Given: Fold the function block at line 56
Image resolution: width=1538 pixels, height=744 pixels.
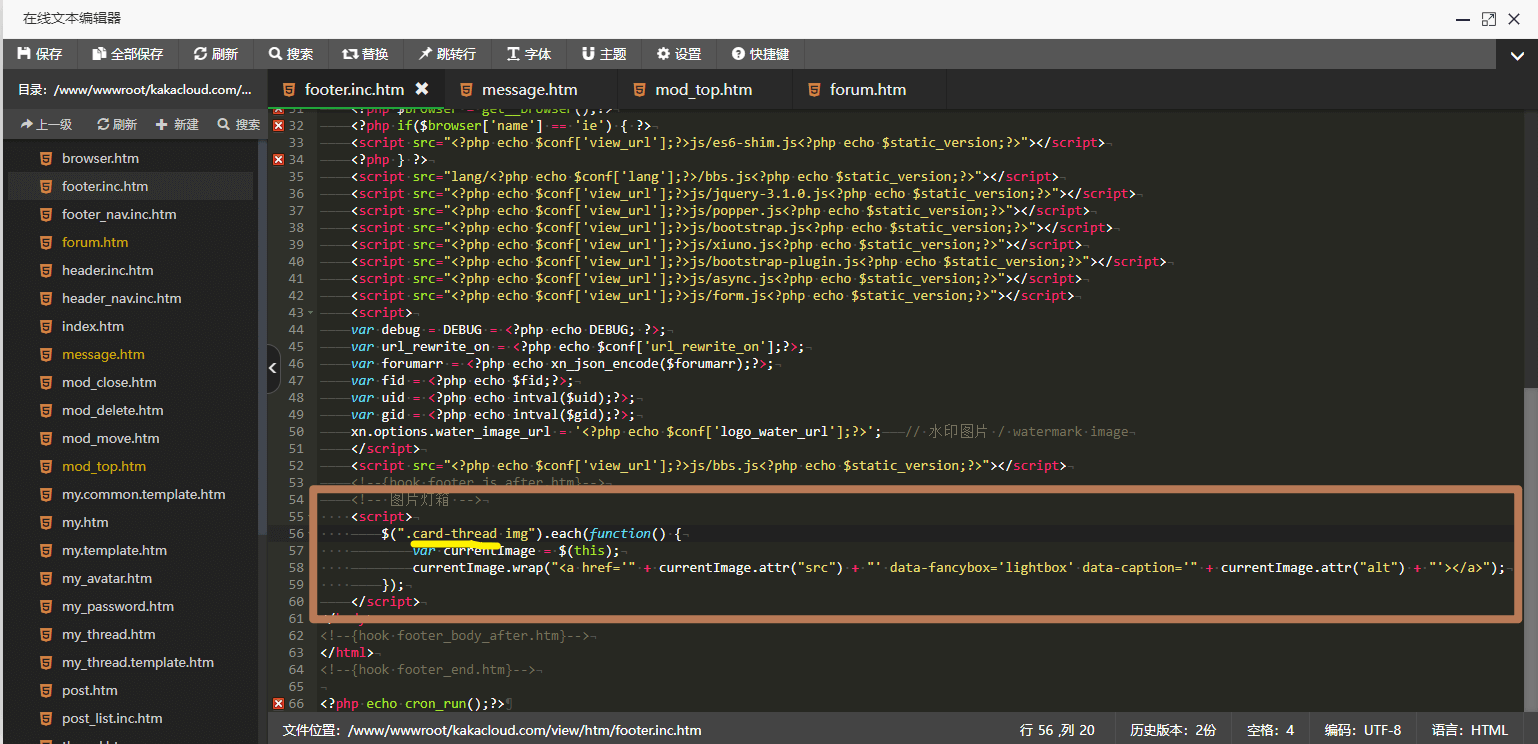Looking at the screenshot, I should [x=311, y=534].
